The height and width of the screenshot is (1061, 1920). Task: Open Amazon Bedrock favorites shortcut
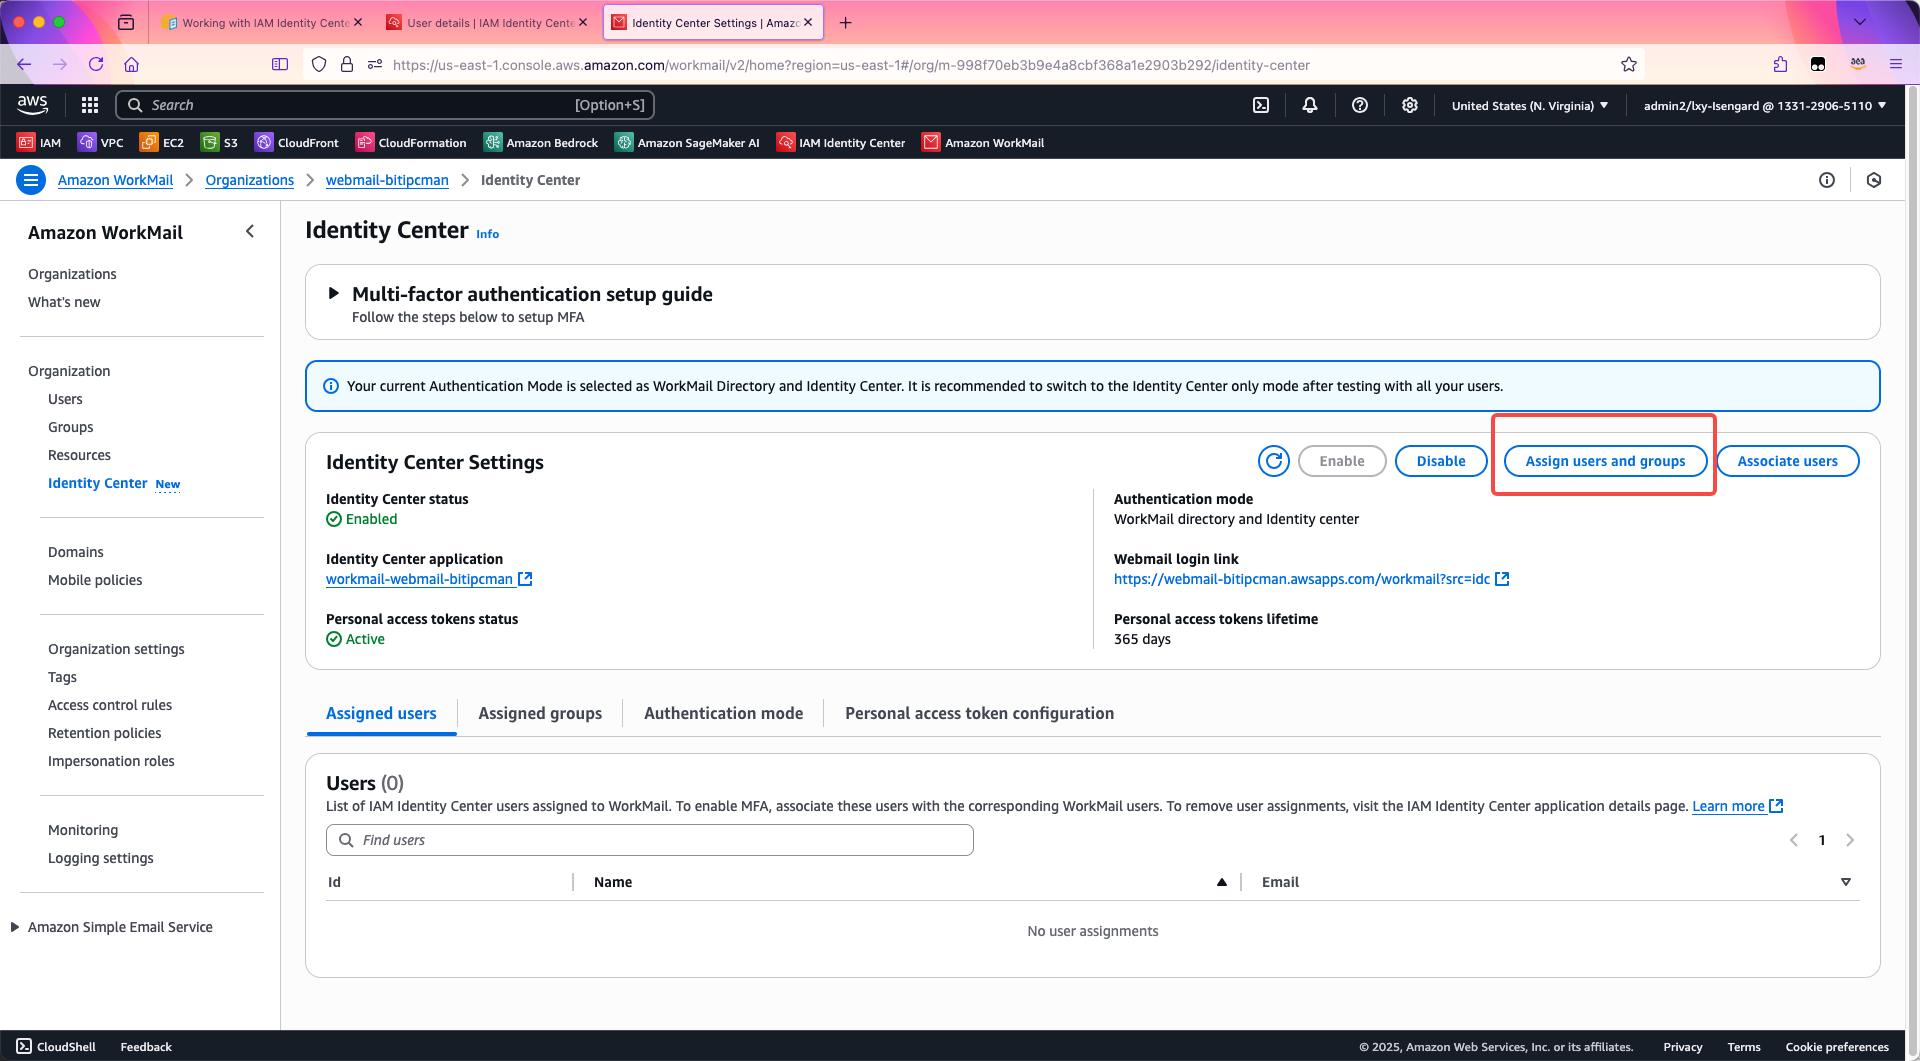(541, 142)
